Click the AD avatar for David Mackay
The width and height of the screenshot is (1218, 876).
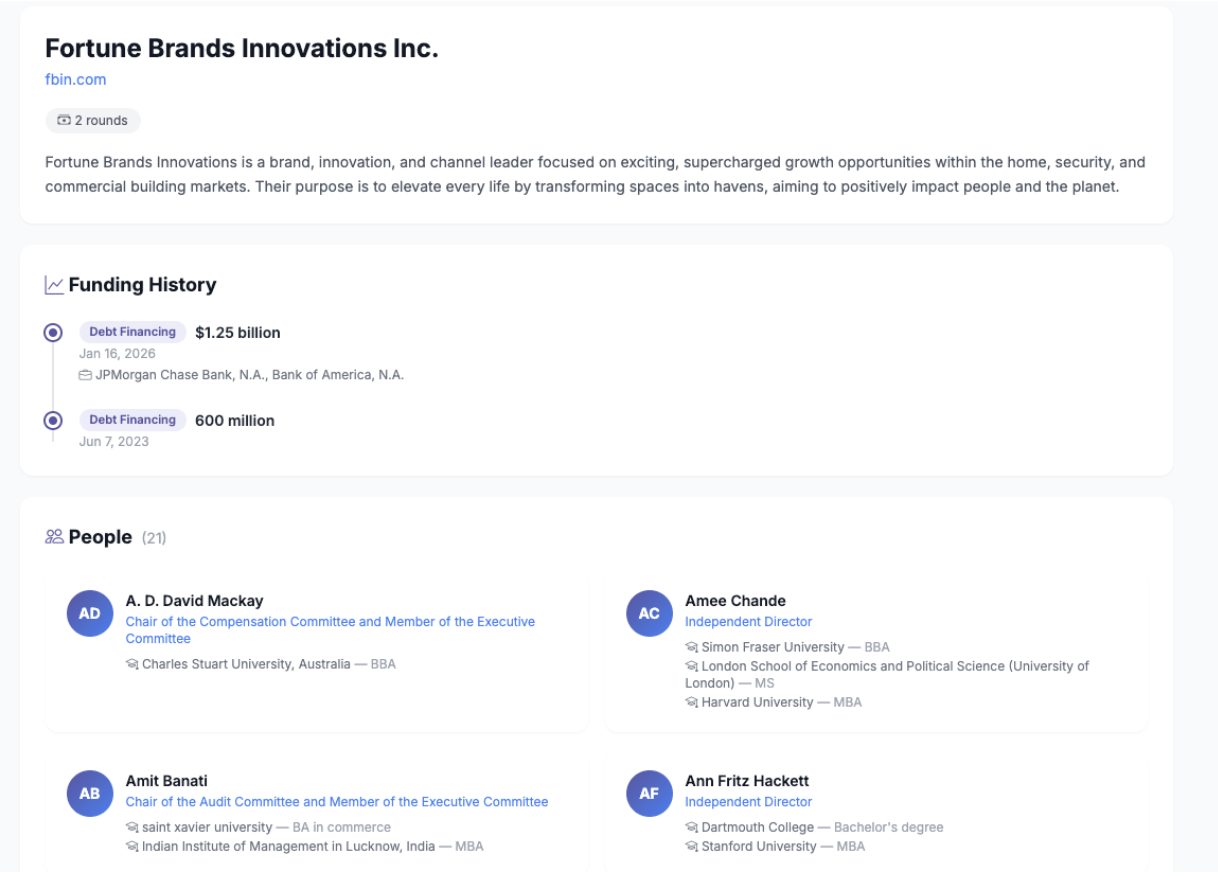90,613
